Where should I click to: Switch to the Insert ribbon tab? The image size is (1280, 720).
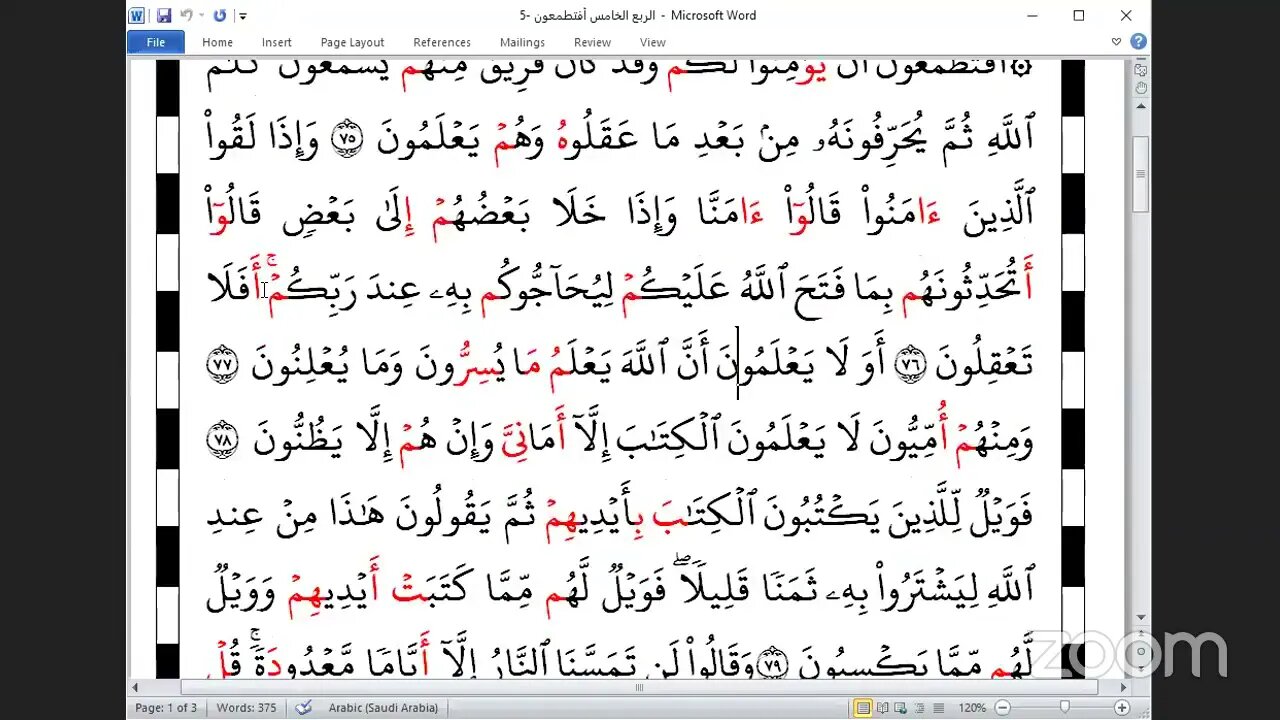[x=277, y=42]
